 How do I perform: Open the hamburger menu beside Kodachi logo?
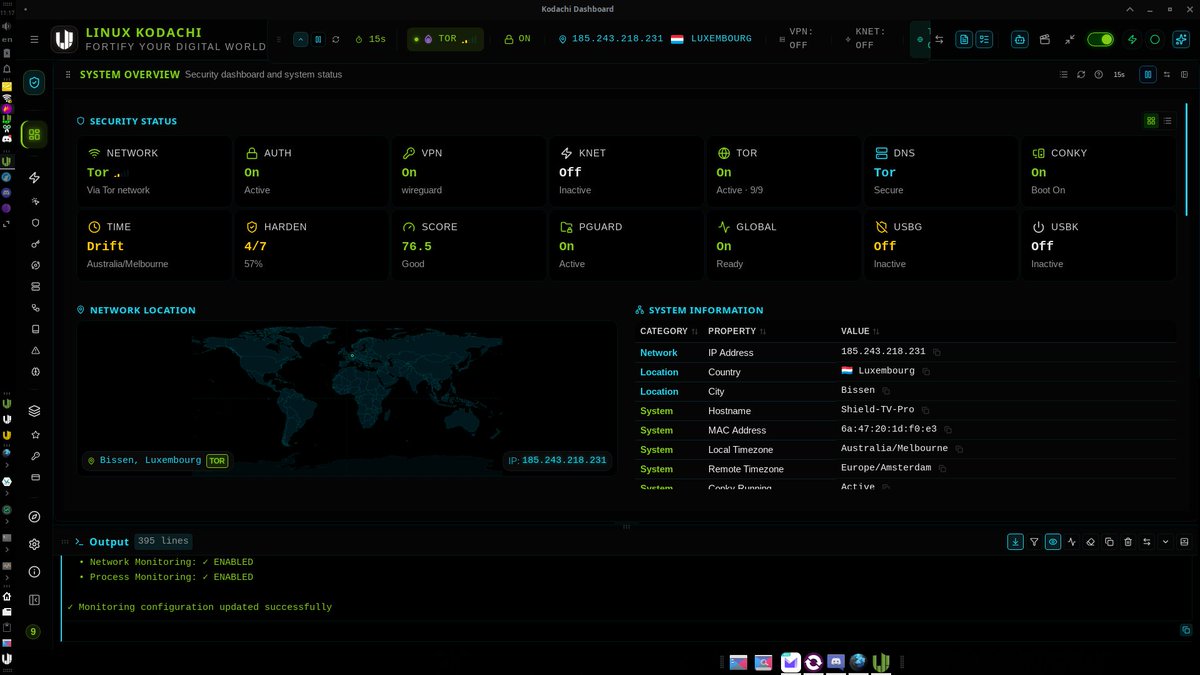(x=34, y=39)
